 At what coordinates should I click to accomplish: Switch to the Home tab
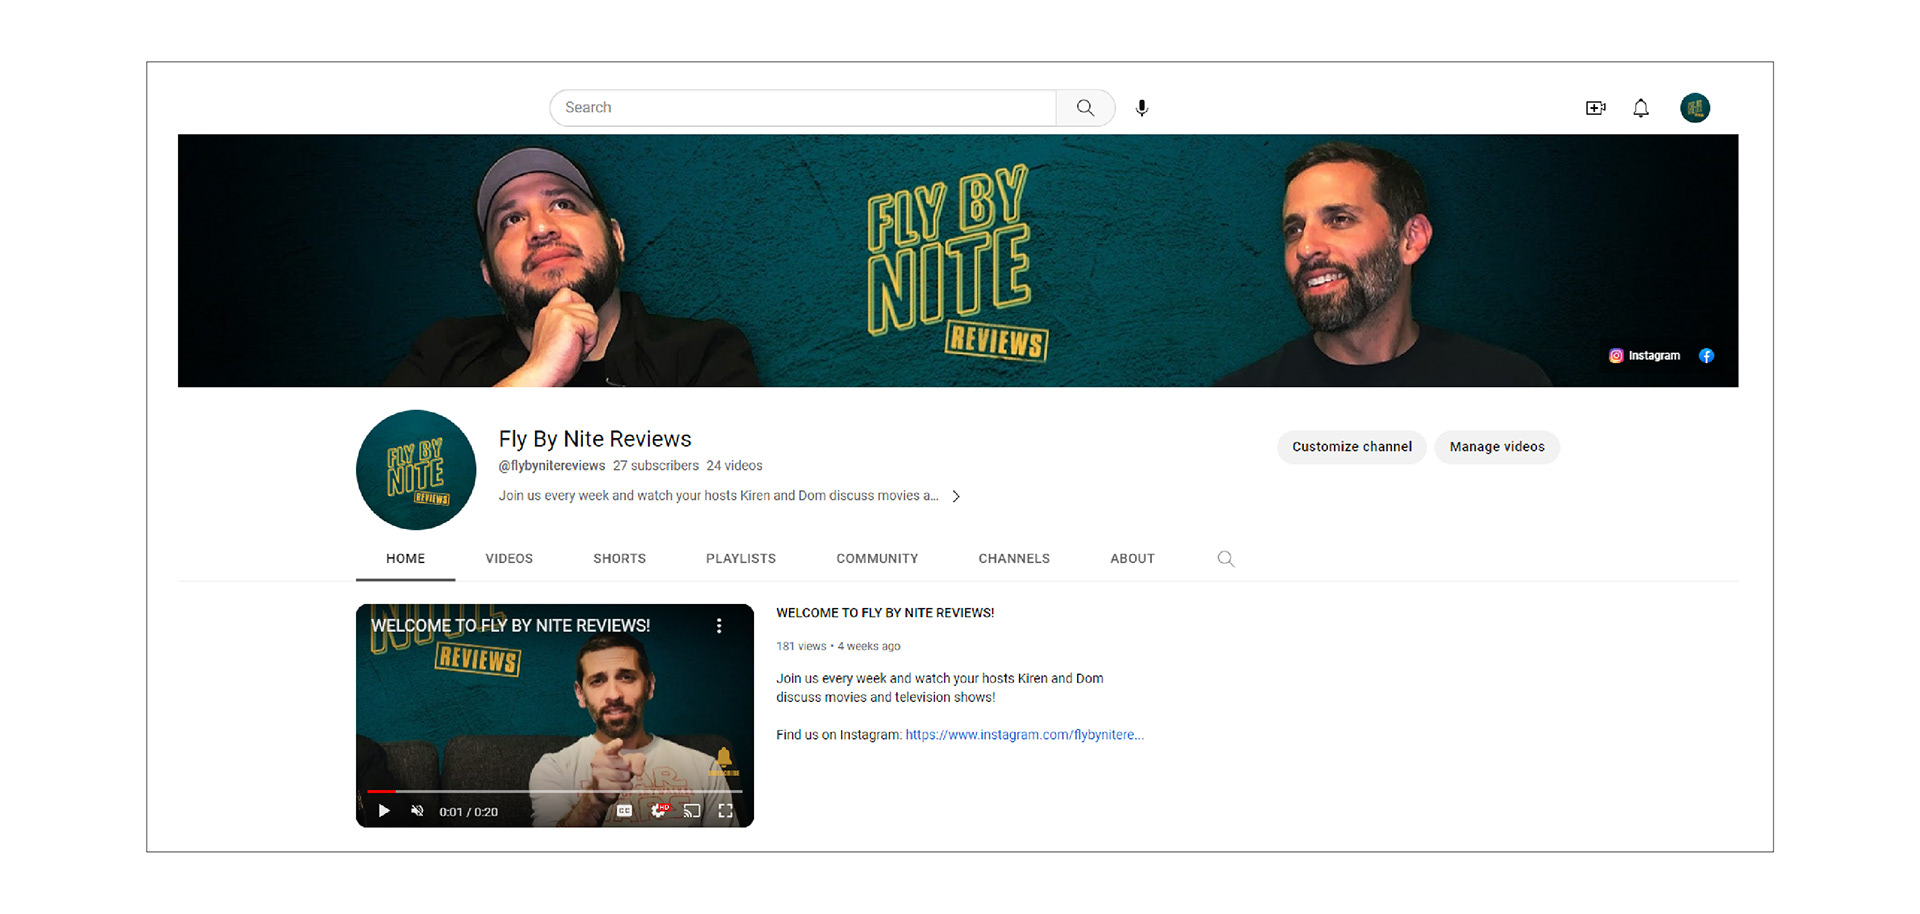[x=405, y=559]
